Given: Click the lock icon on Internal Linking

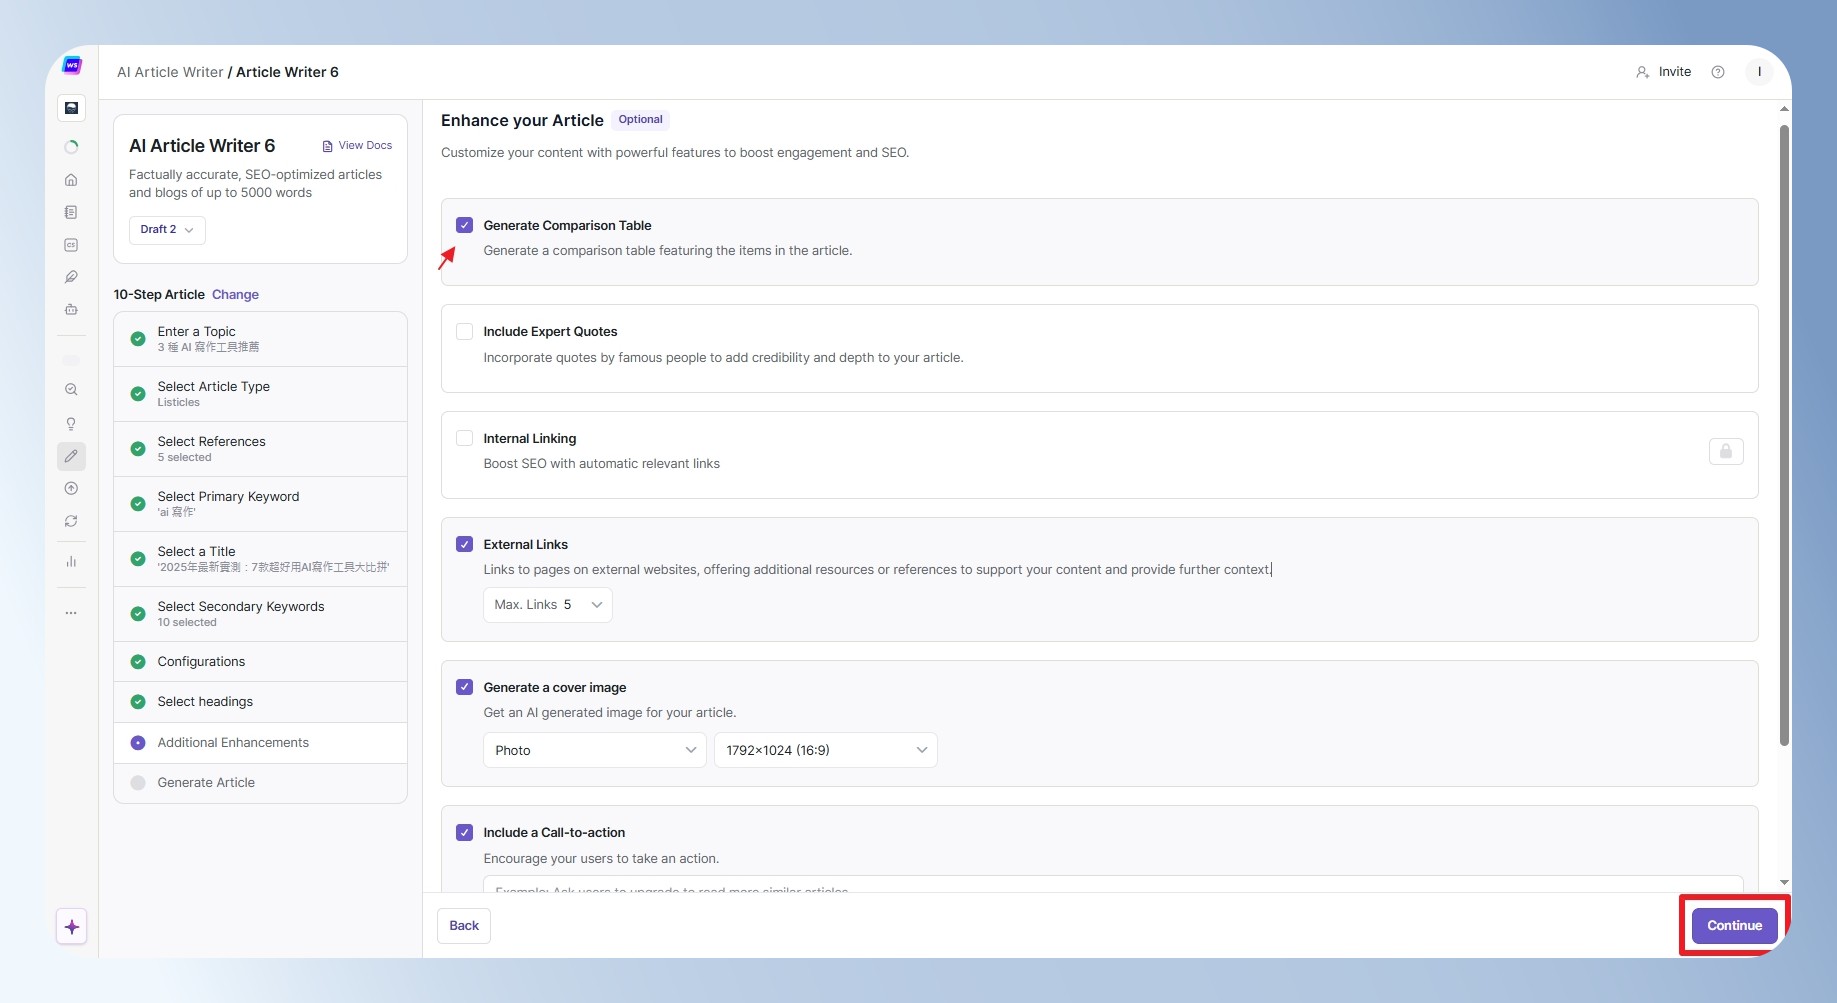Looking at the screenshot, I should click(1726, 452).
